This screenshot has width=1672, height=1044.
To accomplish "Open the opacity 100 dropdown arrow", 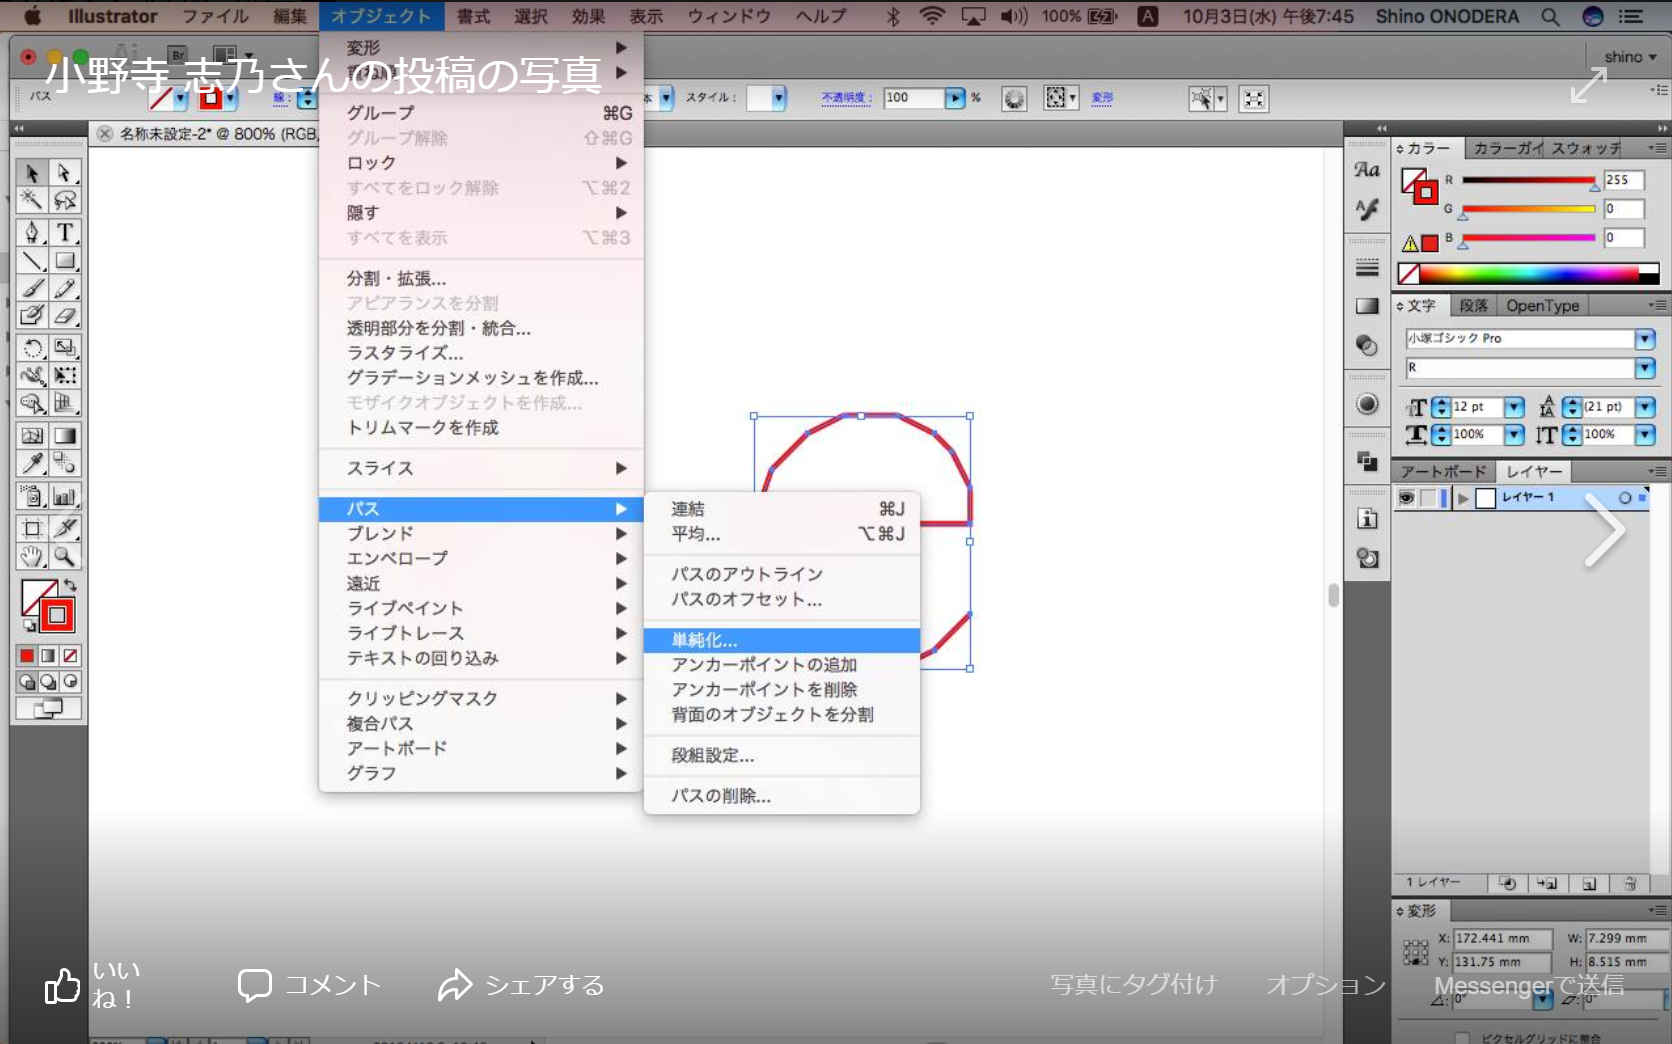I will (955, 98).
